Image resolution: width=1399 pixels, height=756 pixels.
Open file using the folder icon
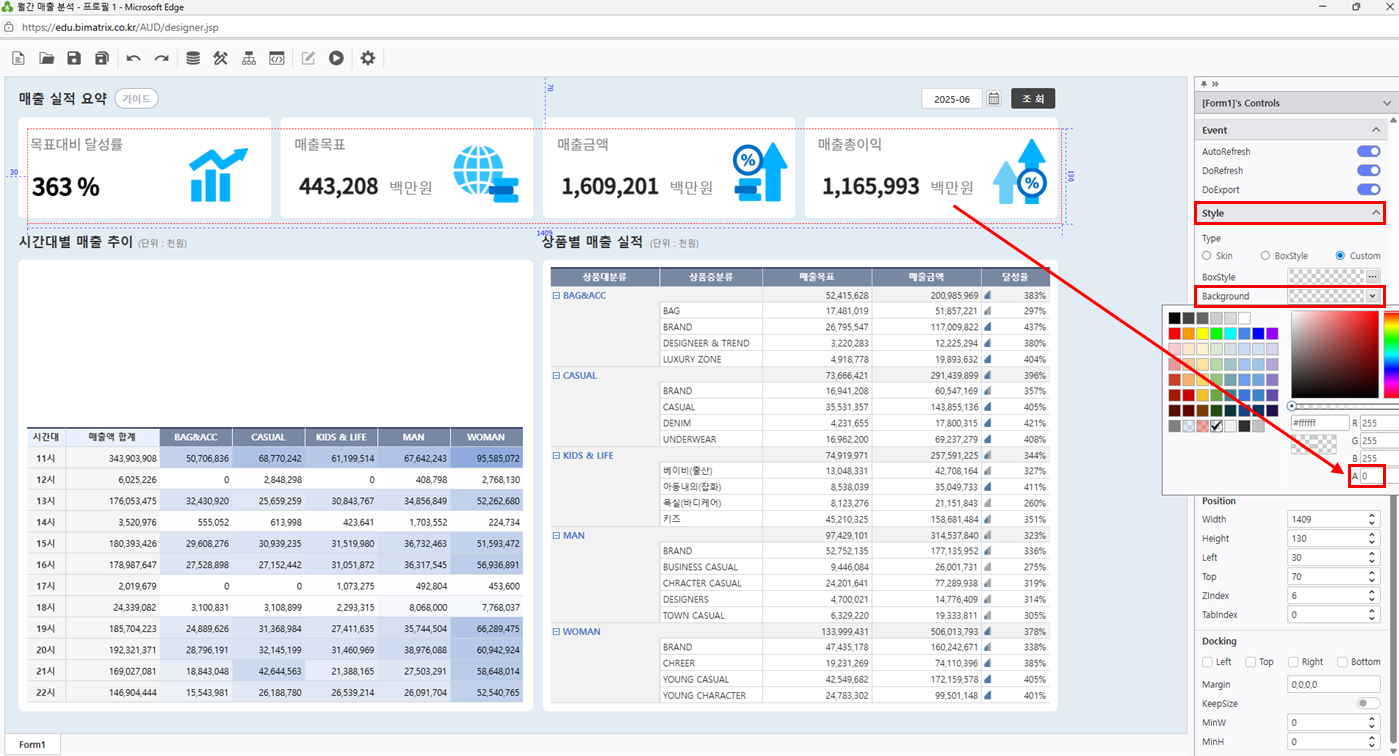pos(46,59)
